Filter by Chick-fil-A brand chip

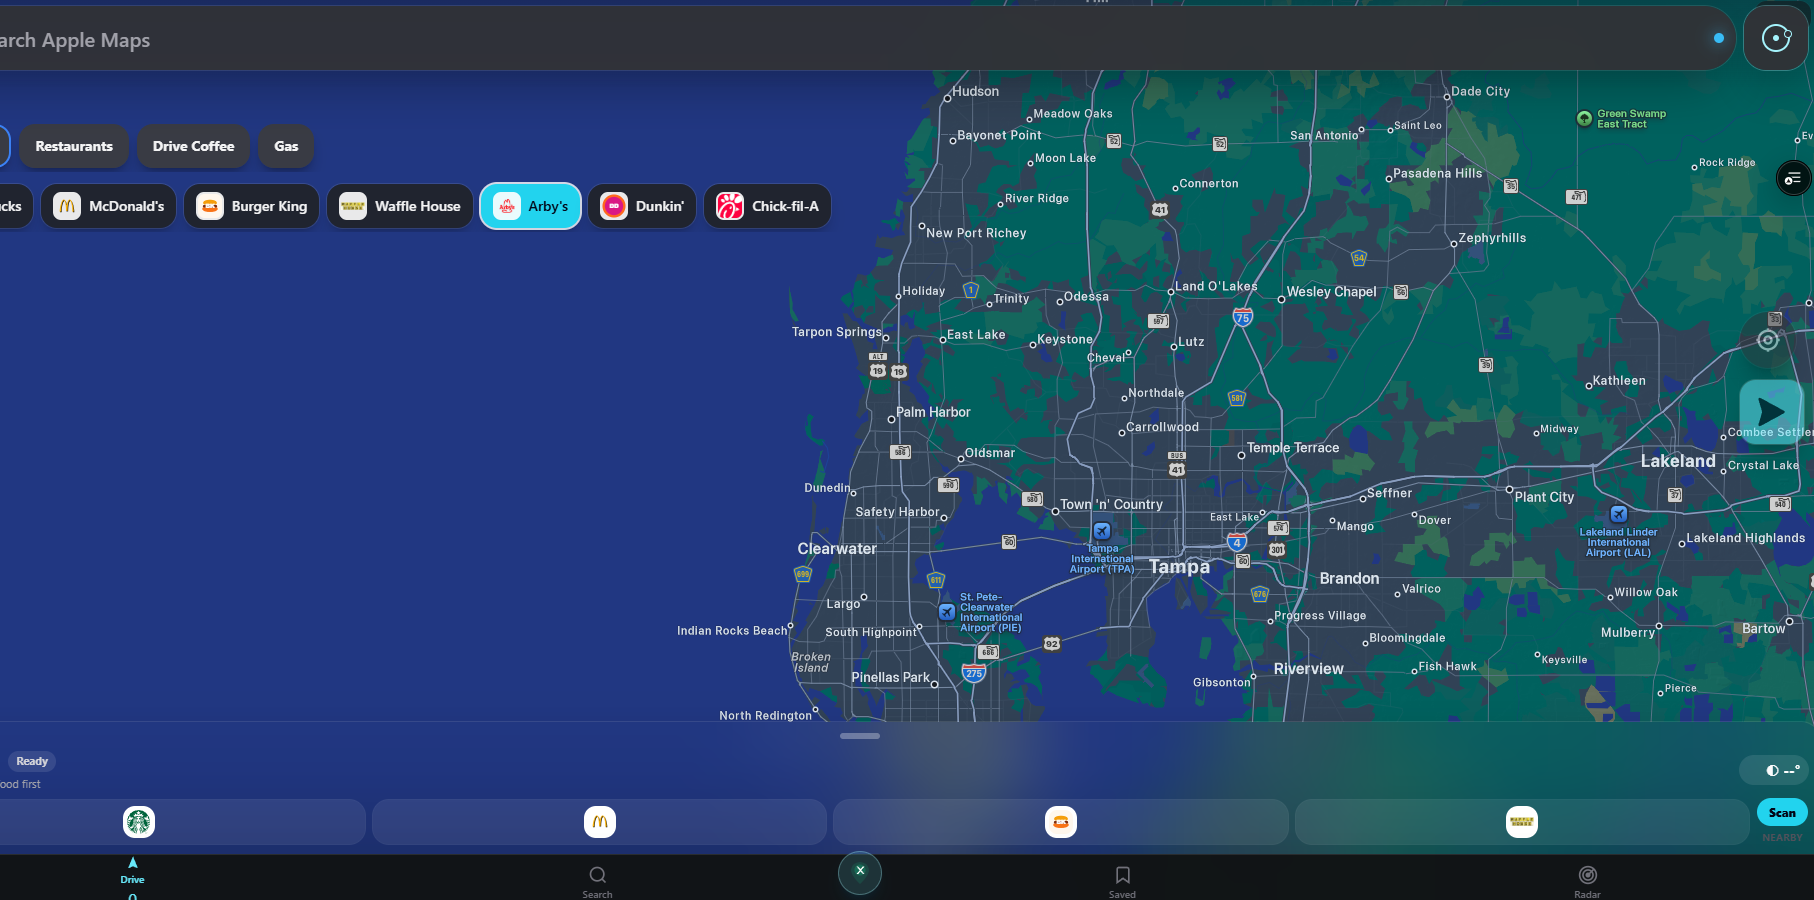coord(768,206)
